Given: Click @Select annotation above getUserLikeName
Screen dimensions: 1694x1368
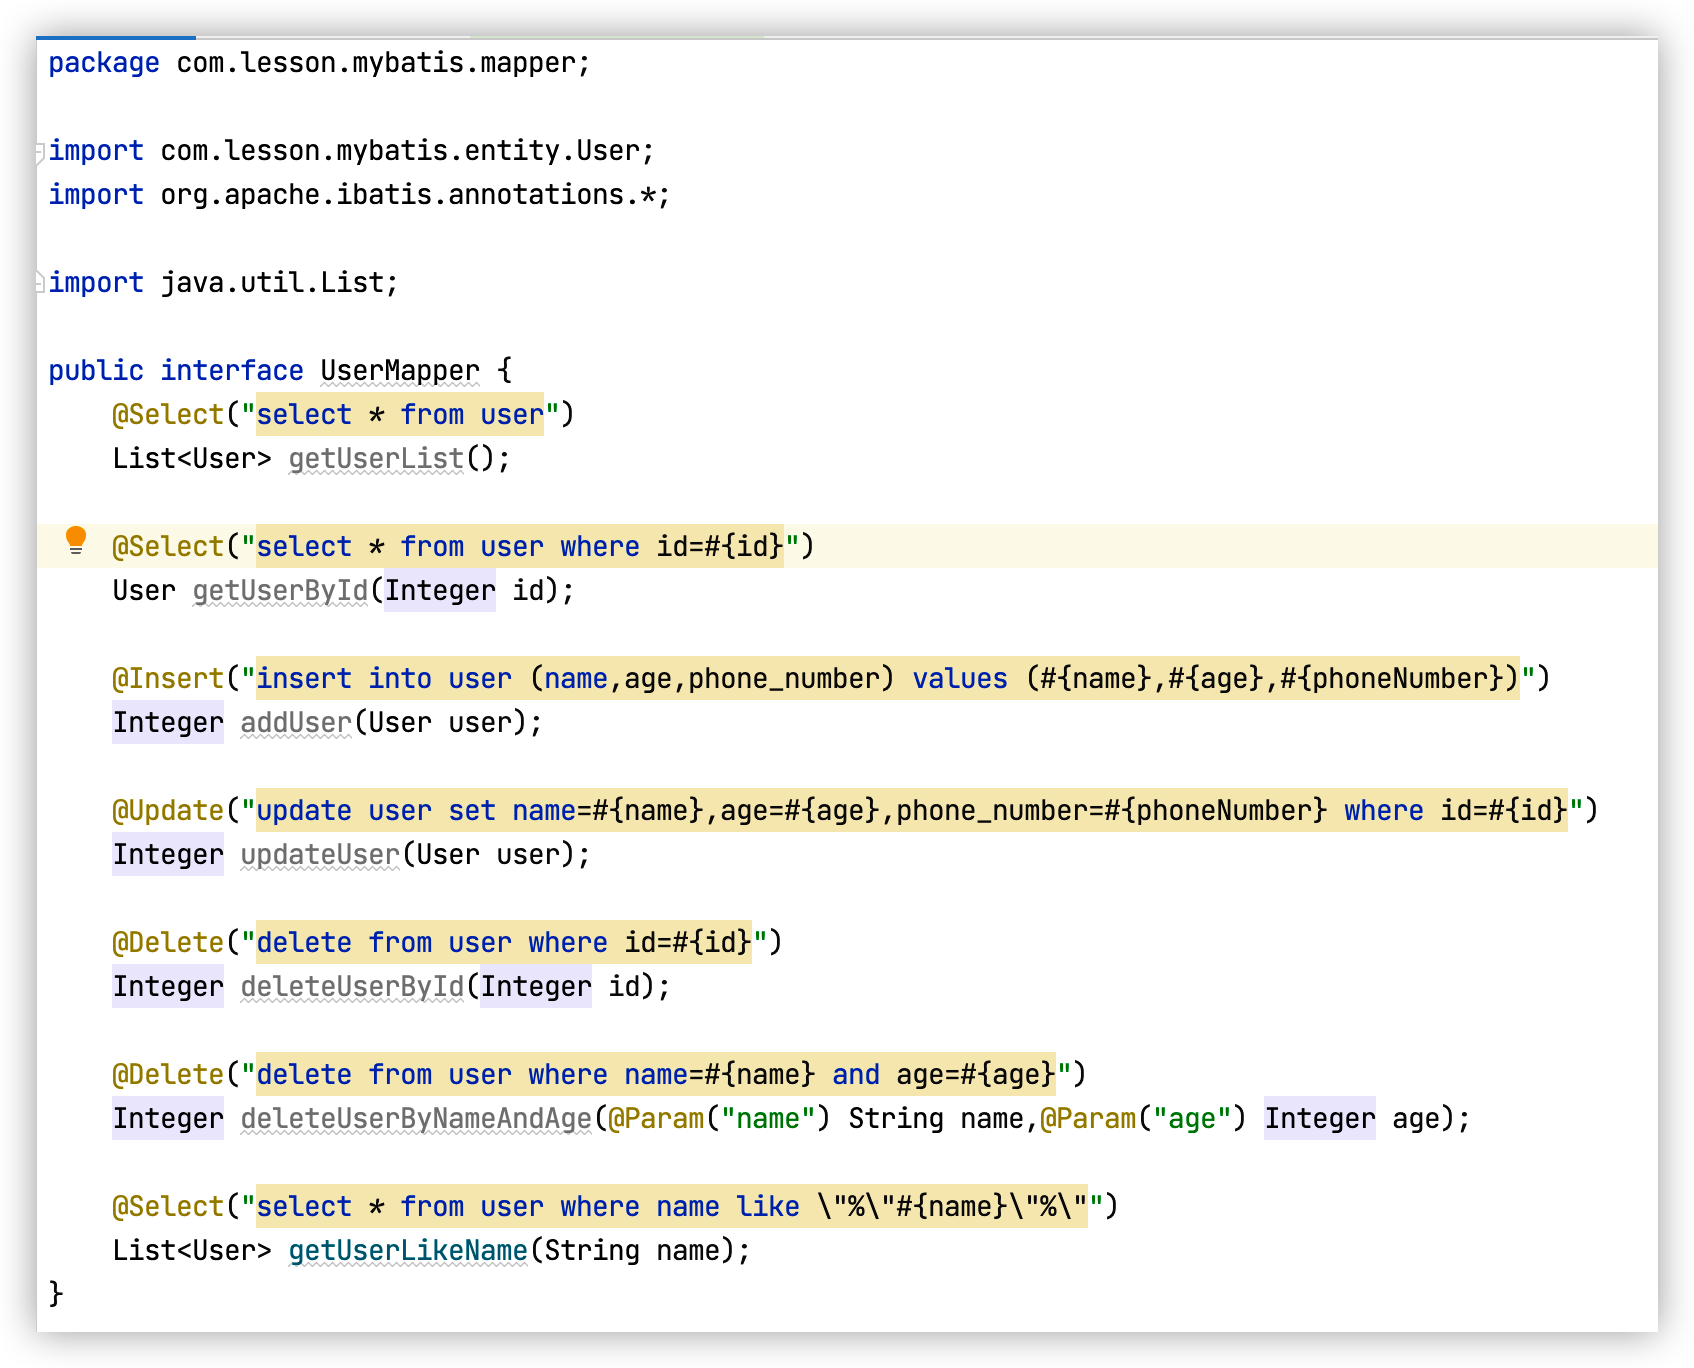Looking at the screenshot, I should [x=168, y=1207].
